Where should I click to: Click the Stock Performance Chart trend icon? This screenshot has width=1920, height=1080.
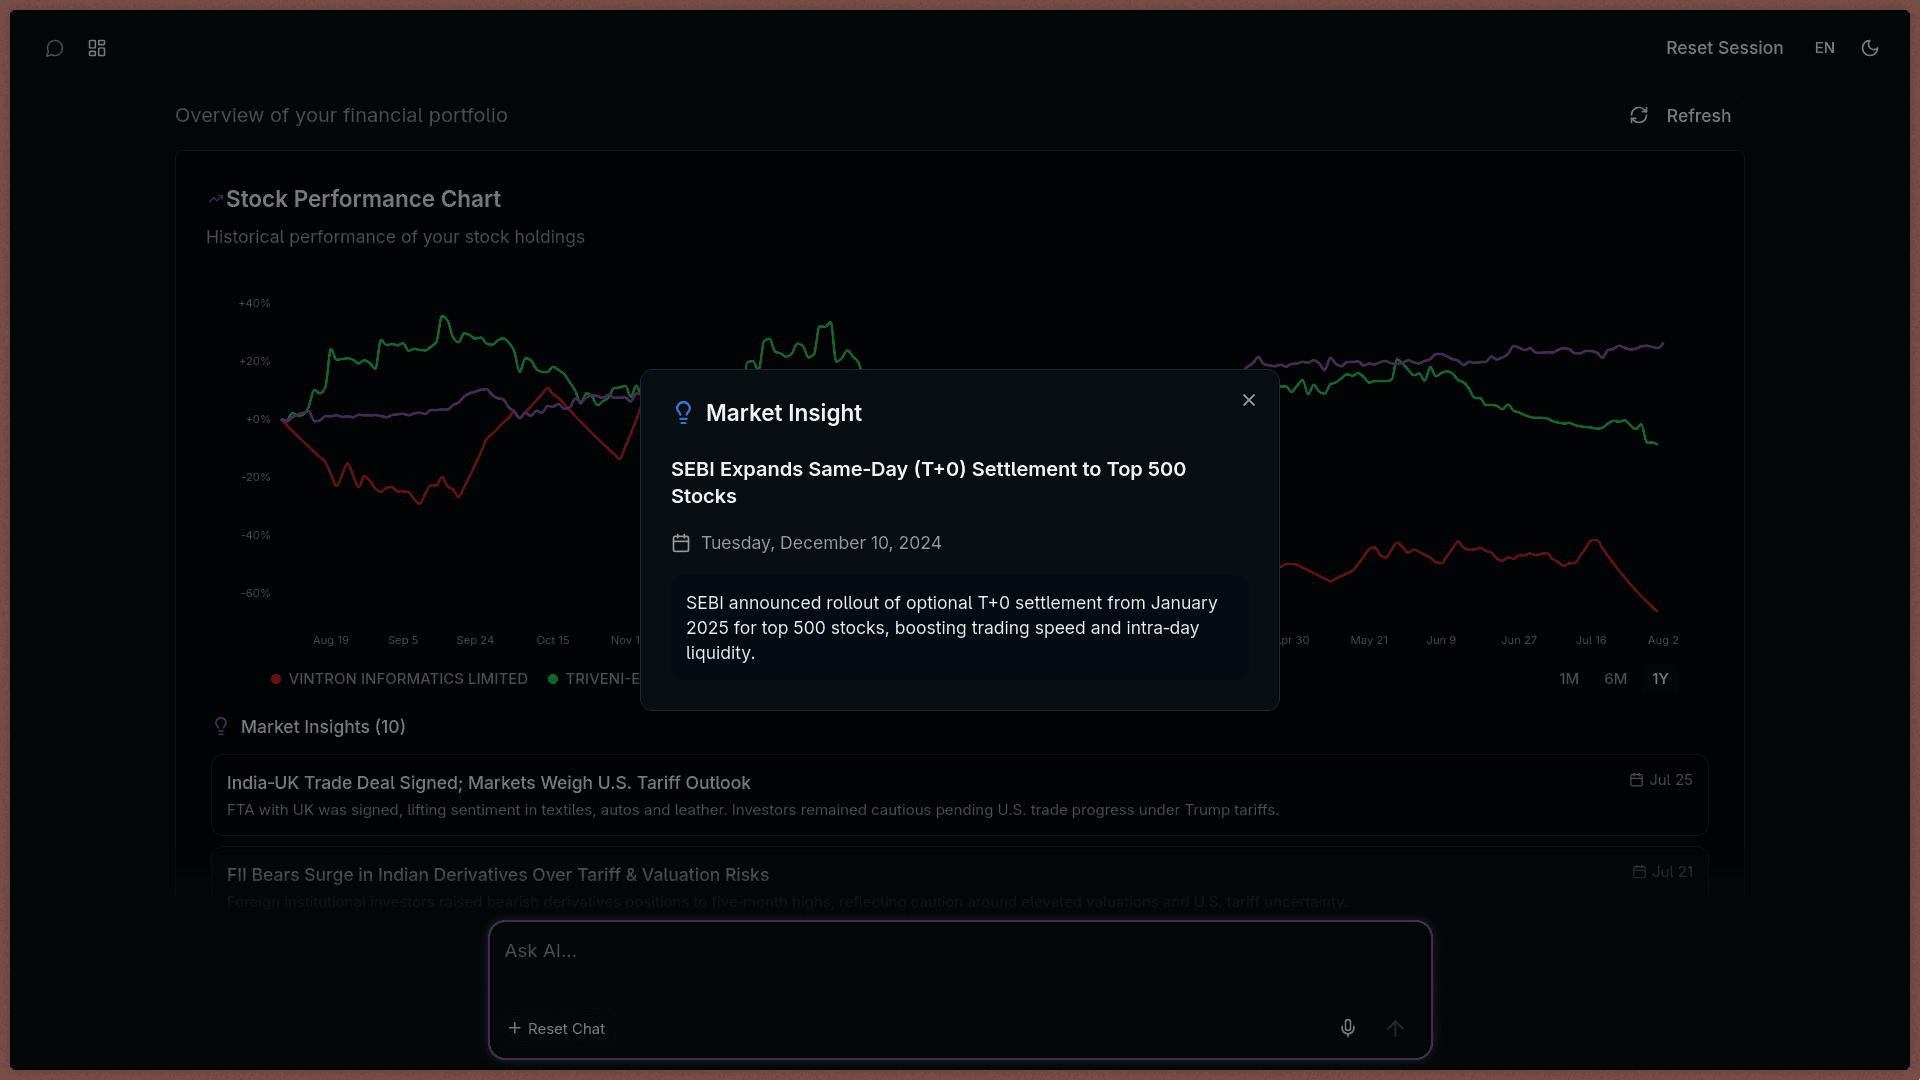pyautogui.click(x=215, y=200)
